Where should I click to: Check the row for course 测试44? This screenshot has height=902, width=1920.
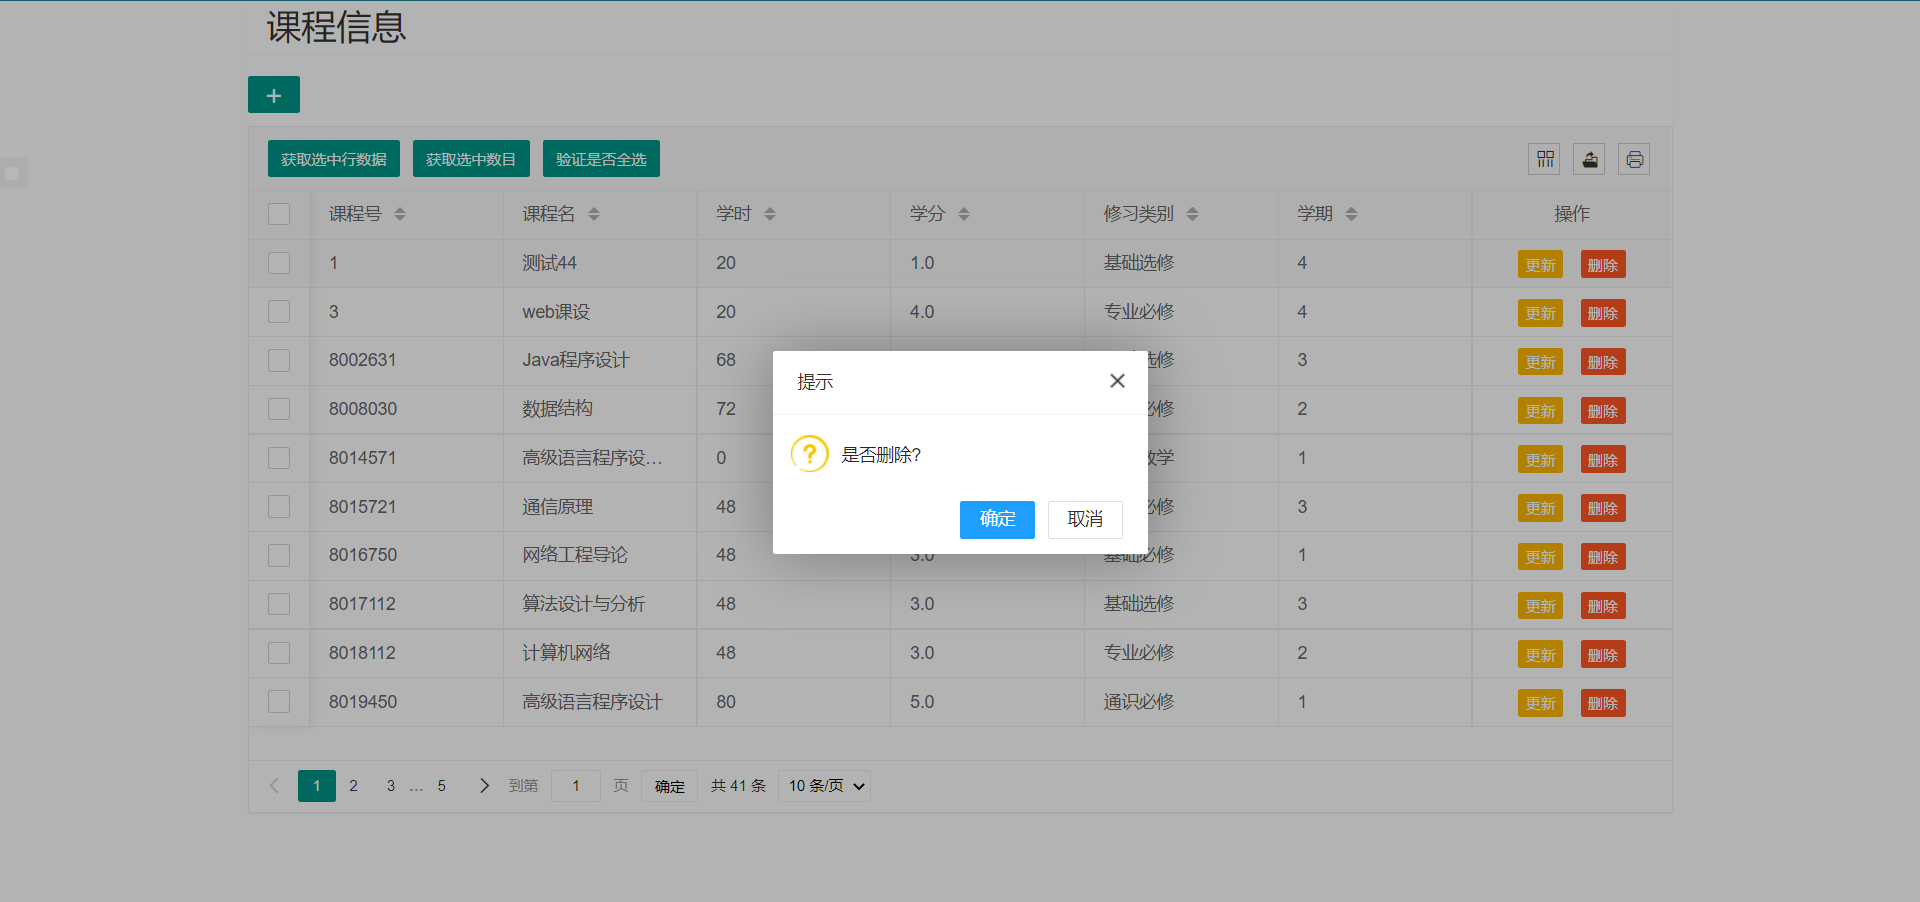(279, 263)
